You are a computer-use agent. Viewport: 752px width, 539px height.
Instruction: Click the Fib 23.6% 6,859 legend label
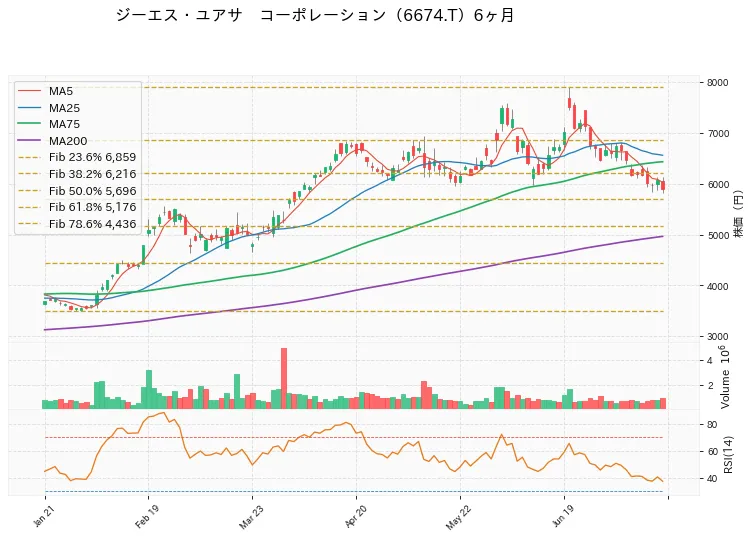(93, 157)
